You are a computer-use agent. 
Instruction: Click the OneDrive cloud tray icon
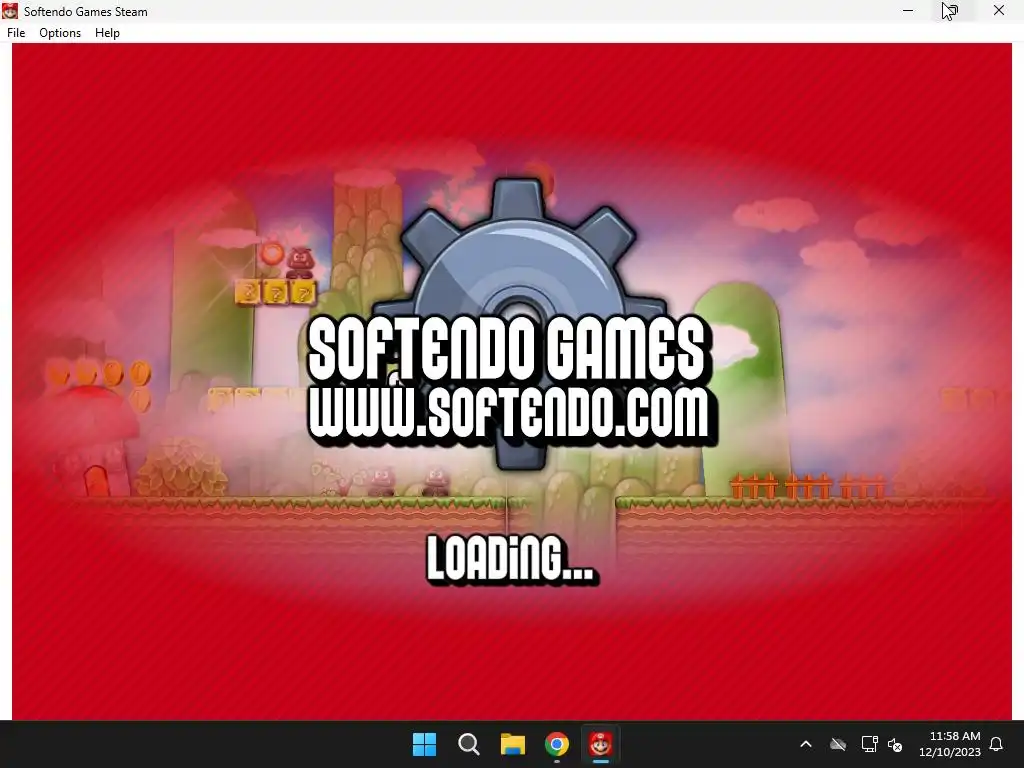click(838, 744)
